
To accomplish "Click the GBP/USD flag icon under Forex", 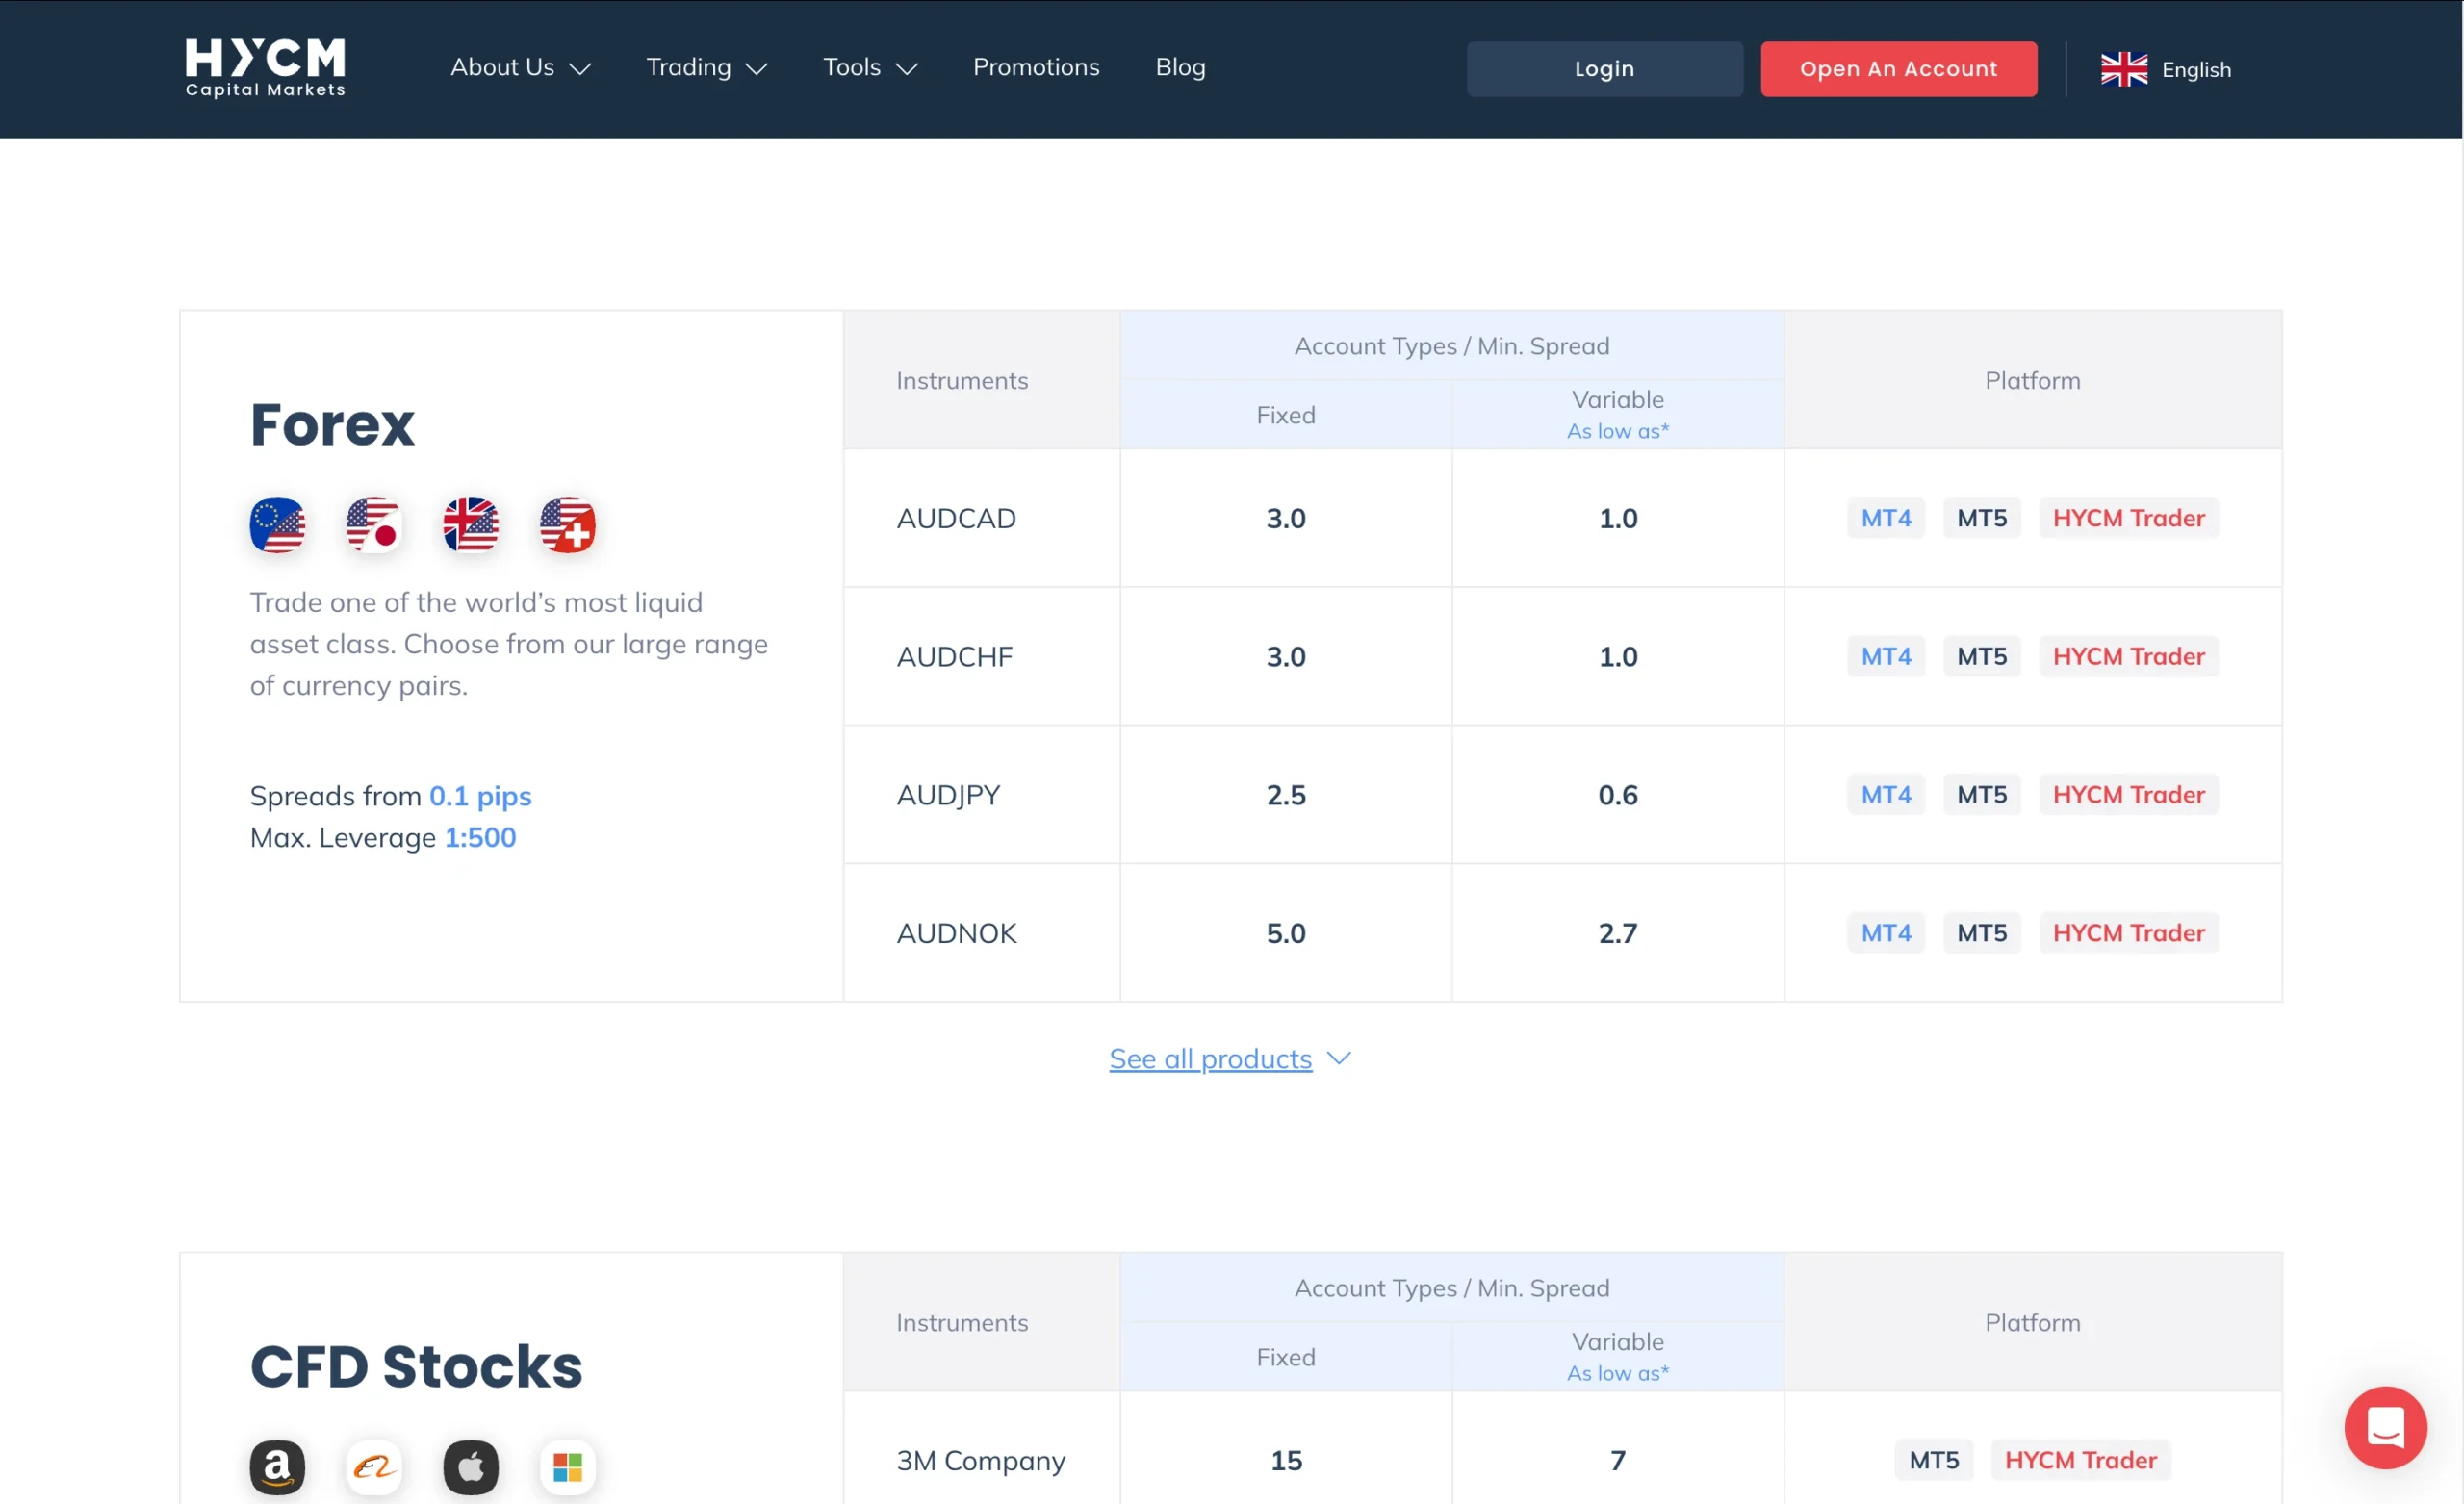I will point(471,525).
